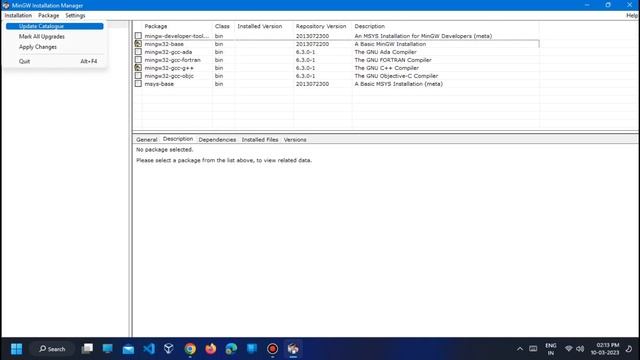Launch Visual Studio Code from taskbar
Image resolution: width=640 pixels, height=360 pixels.
click(x=149, y=349)
